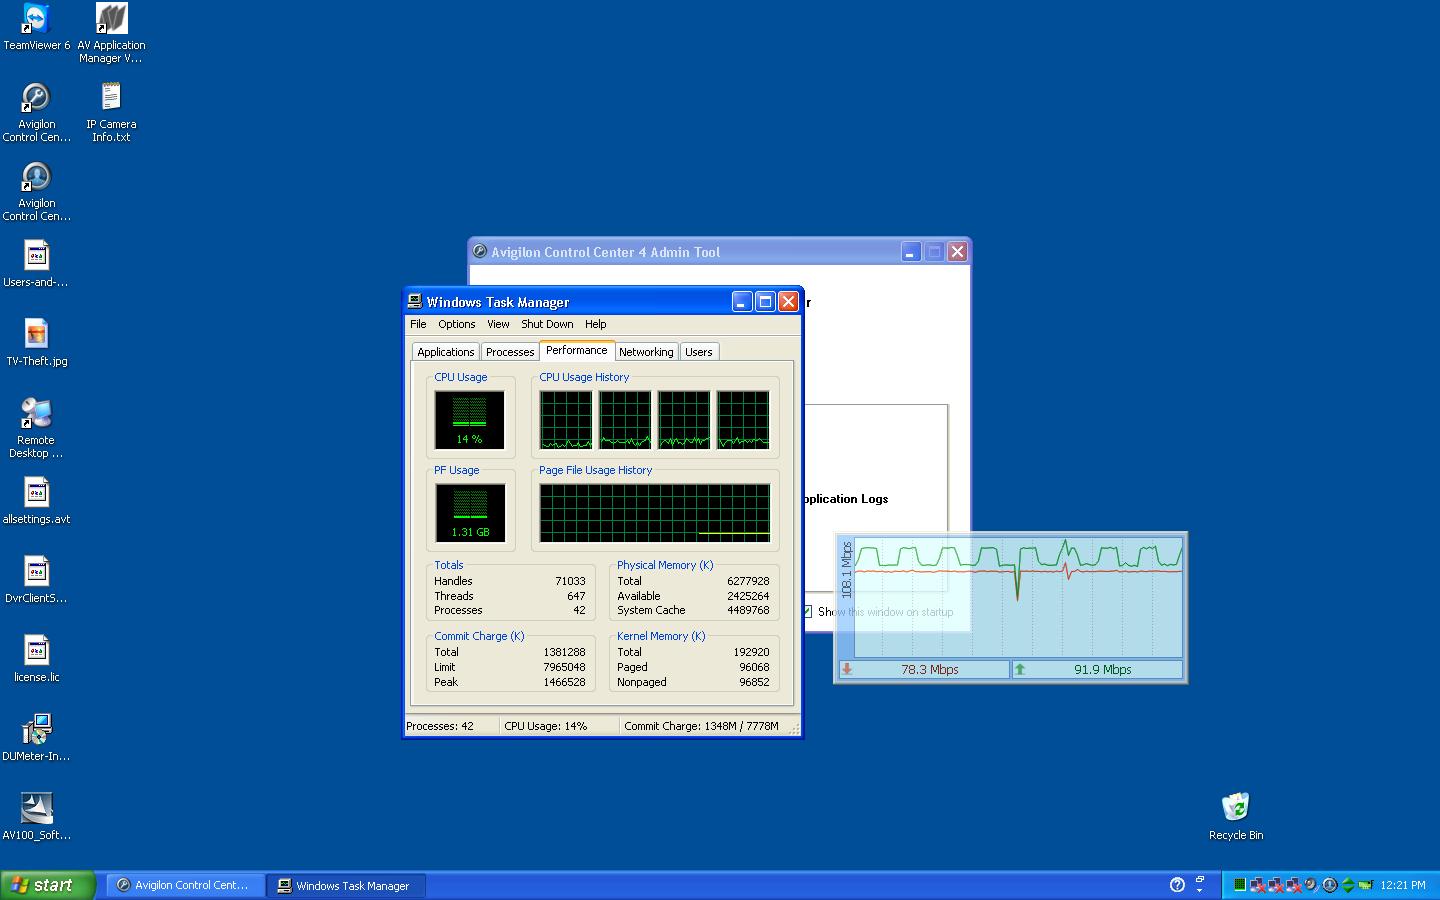
Task: Select the AV100_Soft... desktop icon
Action: click(x=36, y=808)
